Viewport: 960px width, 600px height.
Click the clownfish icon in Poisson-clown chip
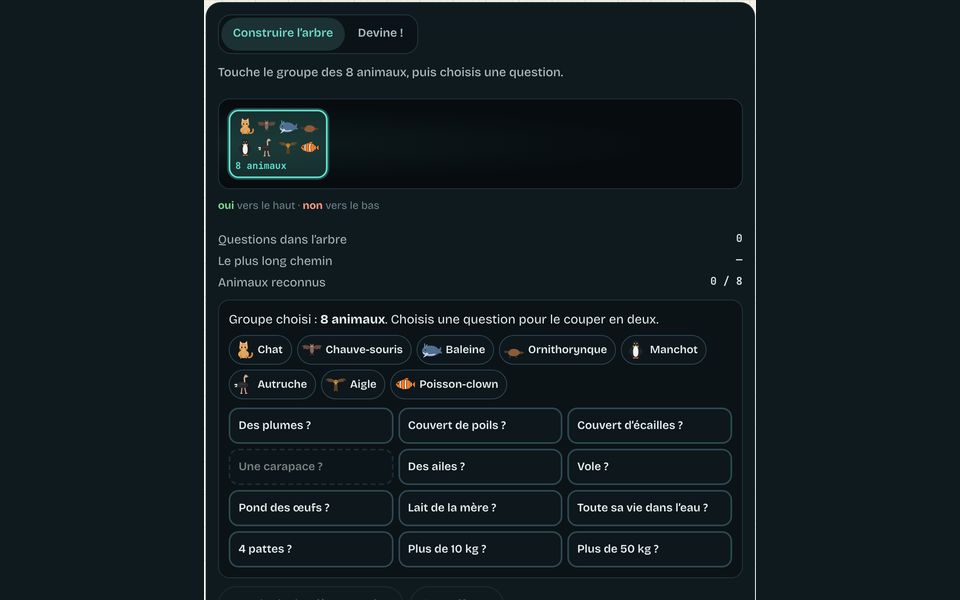405,384
